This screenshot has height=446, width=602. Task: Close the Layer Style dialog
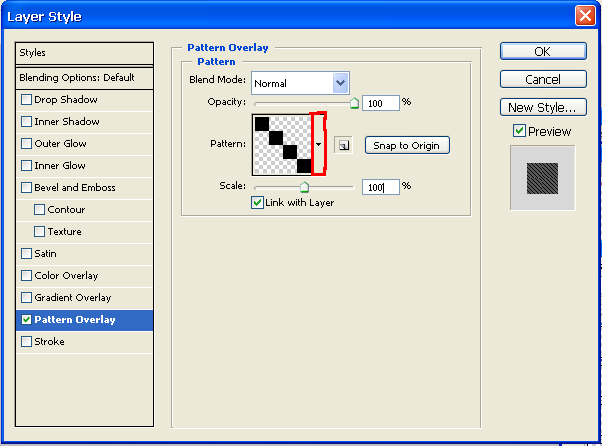coord(585,16)
